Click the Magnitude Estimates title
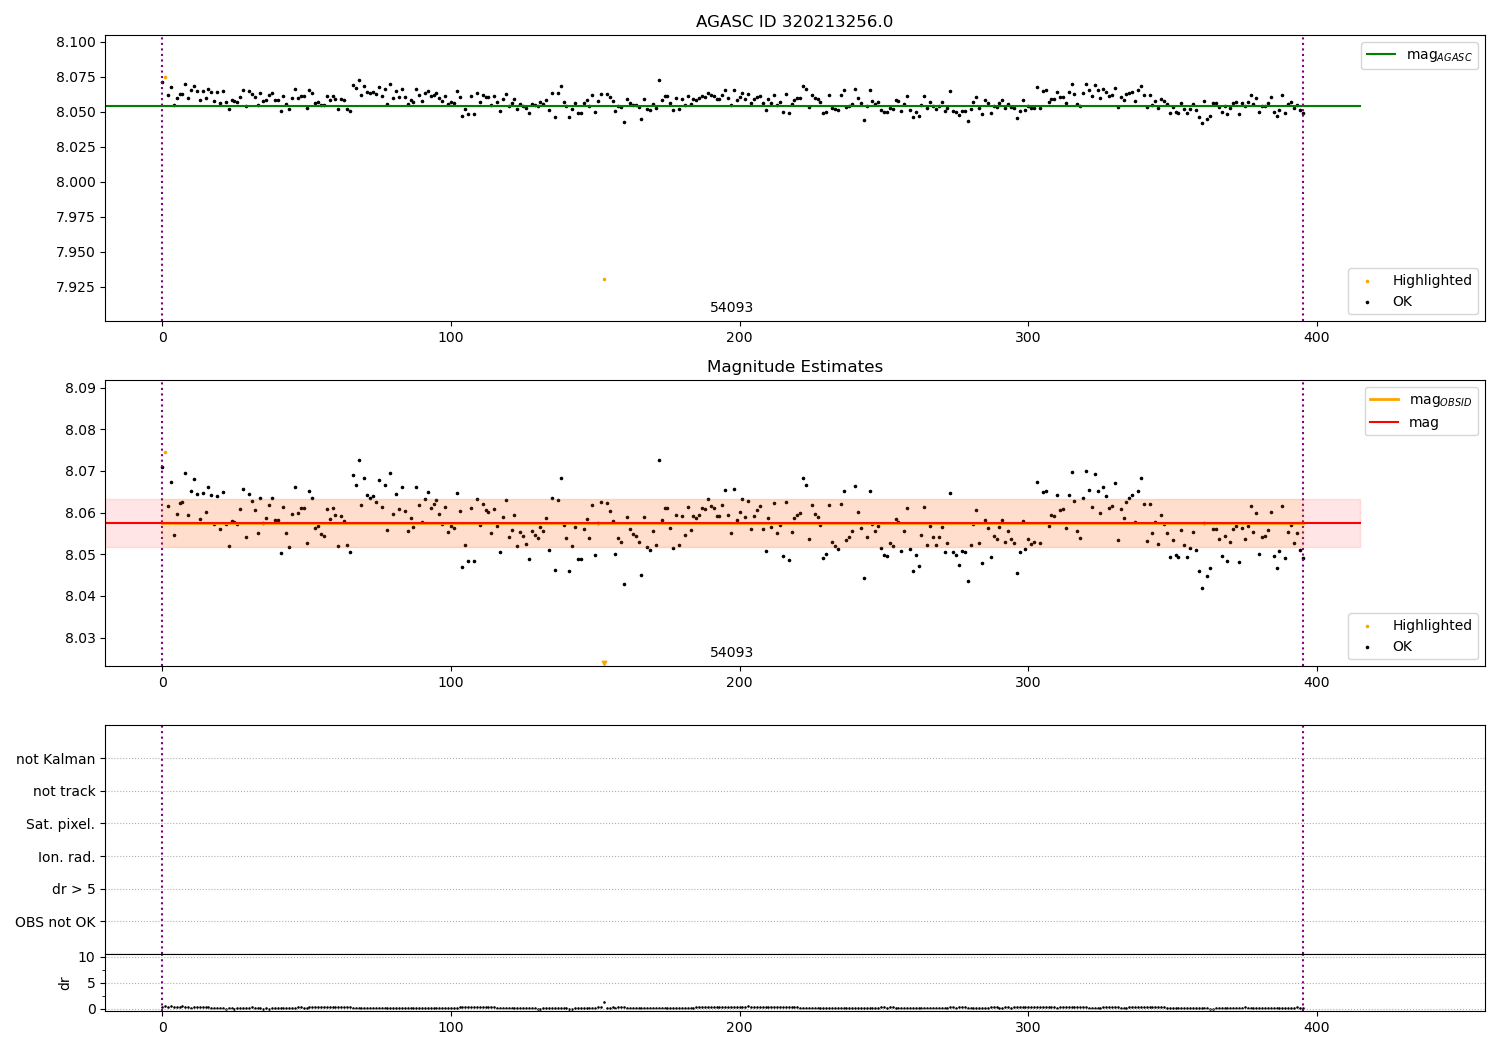 [794, 367]
